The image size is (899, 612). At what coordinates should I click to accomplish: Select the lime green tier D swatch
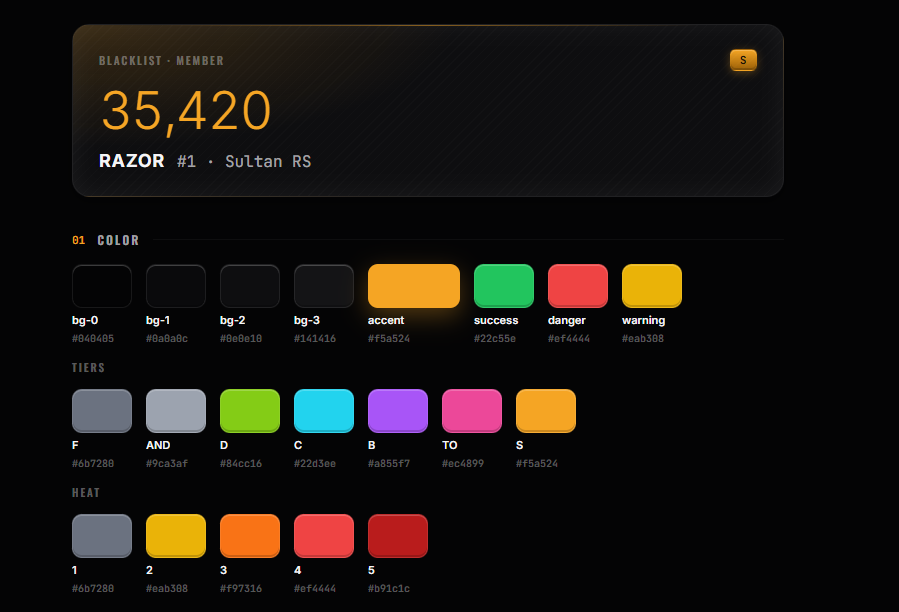coord(250,411)
